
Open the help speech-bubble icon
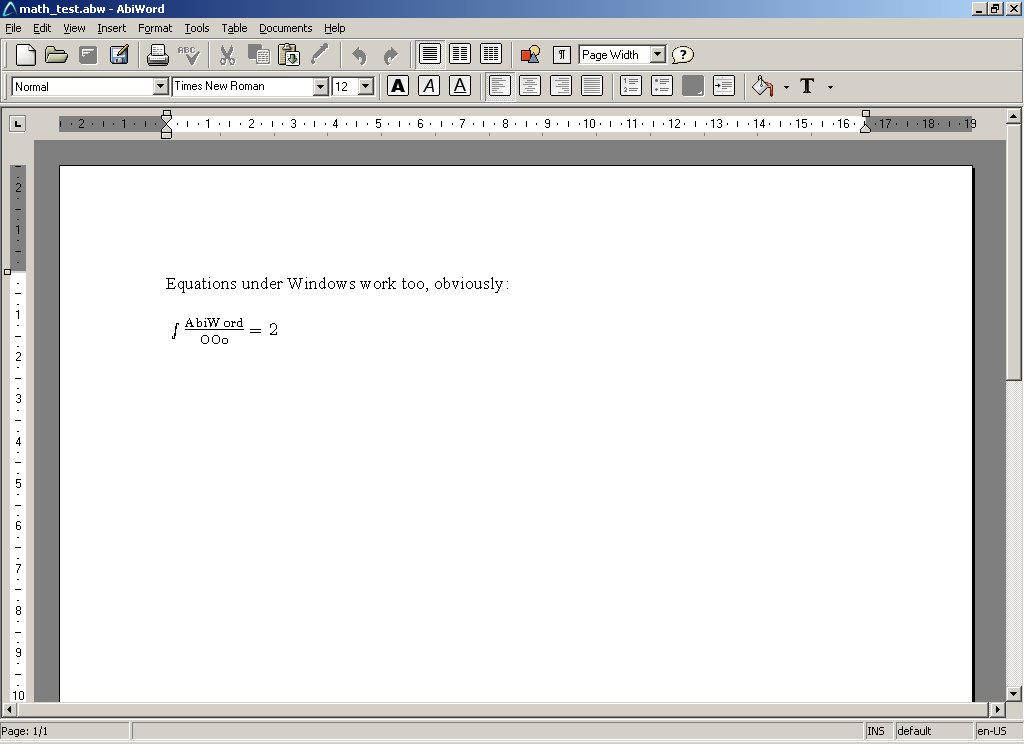point(682,55)
